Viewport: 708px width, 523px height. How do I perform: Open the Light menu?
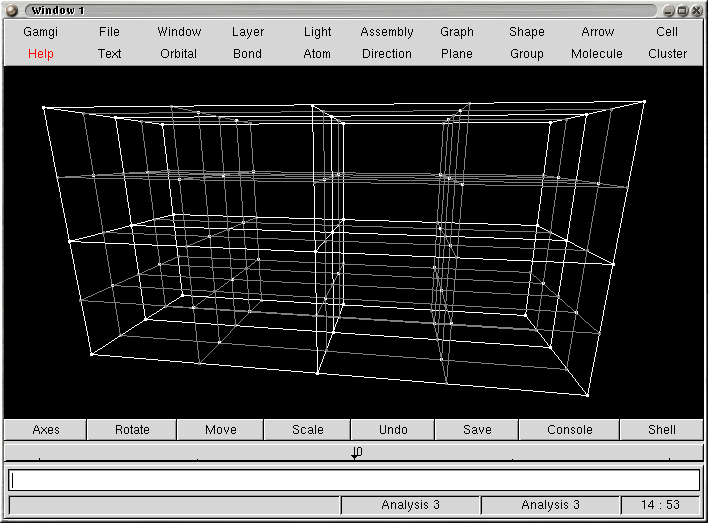pyautogui.click(x=317, y=32)
